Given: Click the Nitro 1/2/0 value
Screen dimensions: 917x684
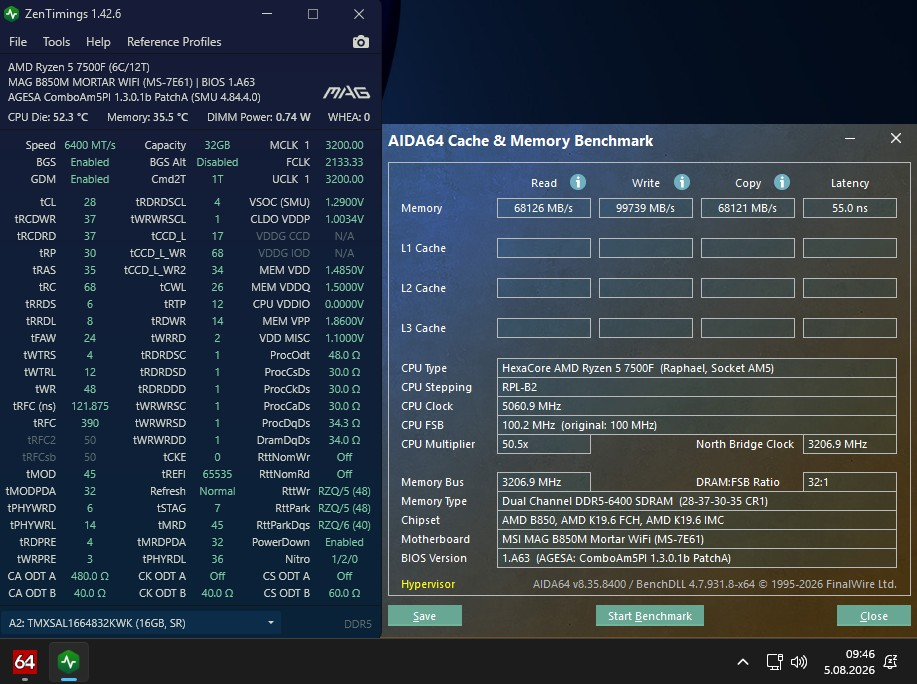Looking at the screenshot, I should [344, 559].
